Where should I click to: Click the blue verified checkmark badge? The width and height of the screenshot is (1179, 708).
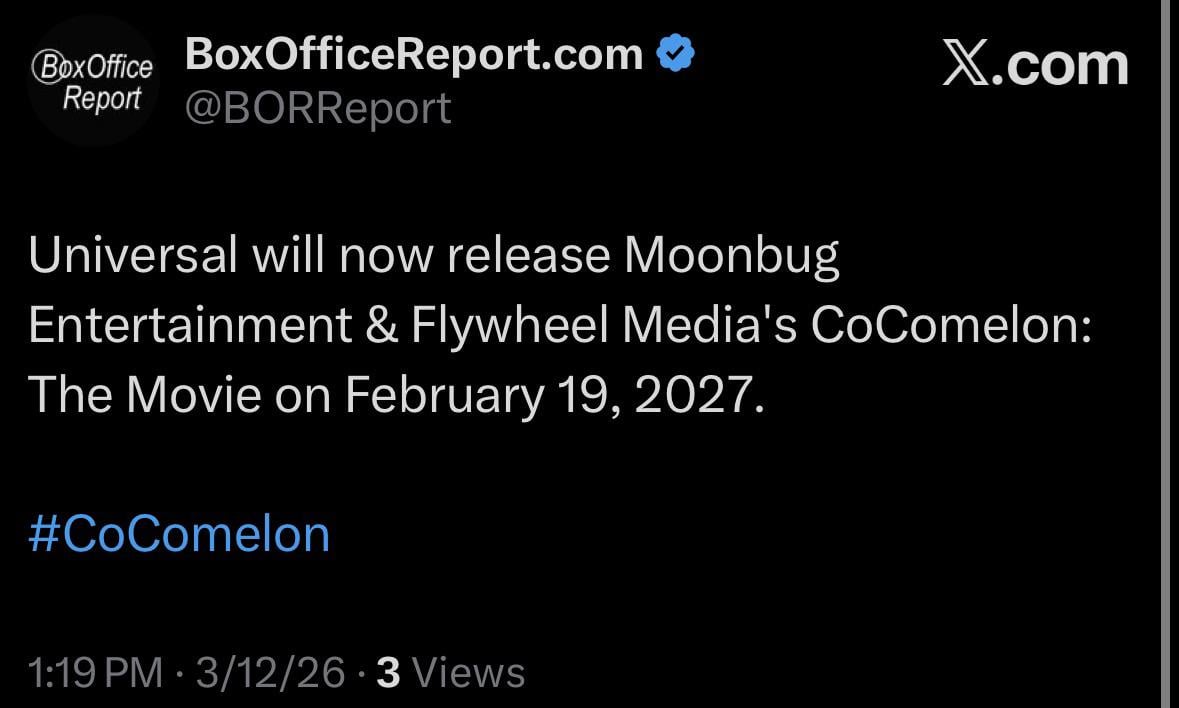pos(675,53)
